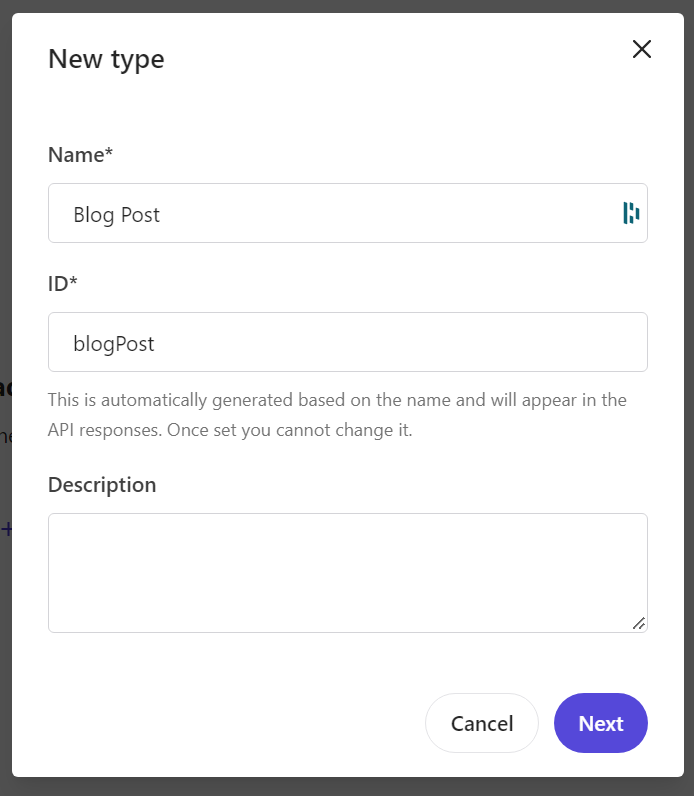Click the dimmed backdrop below the dialog
Viewport: 694px width, 796px height.
[x=347, y=787]
